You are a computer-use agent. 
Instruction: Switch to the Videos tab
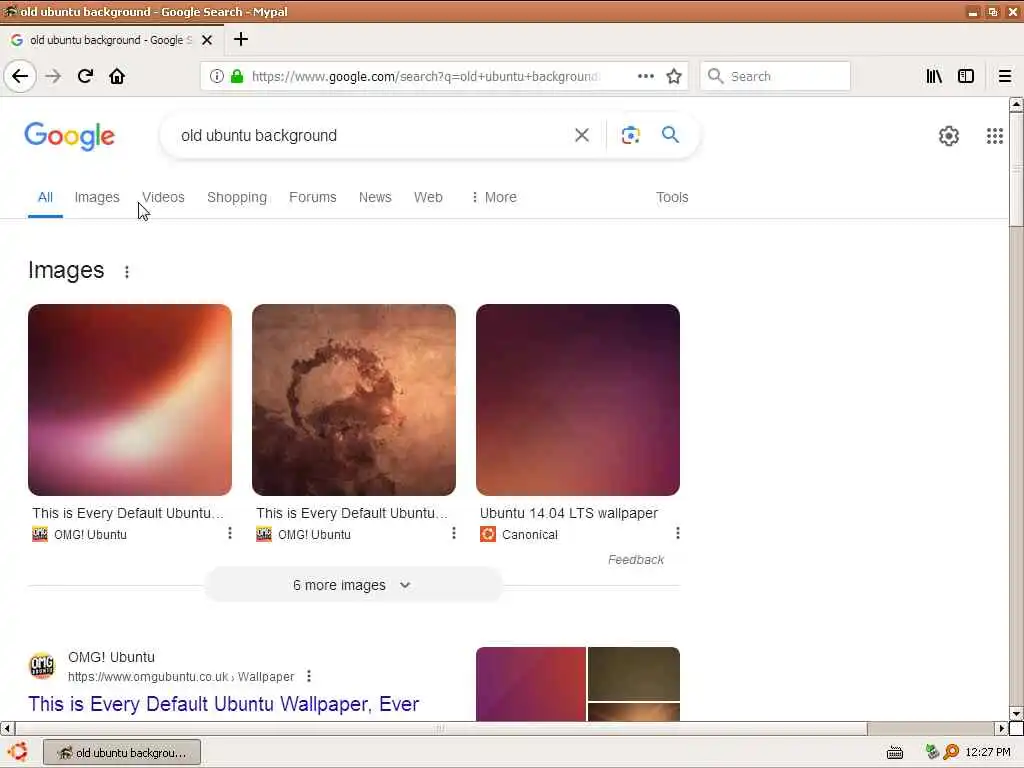[x=163, y=197]
